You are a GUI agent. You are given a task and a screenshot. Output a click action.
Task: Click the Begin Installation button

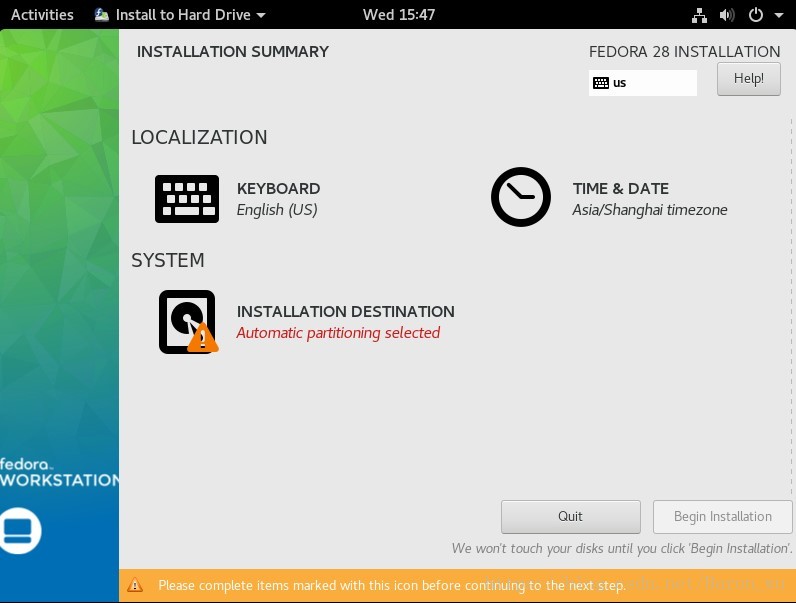point(722,517)
